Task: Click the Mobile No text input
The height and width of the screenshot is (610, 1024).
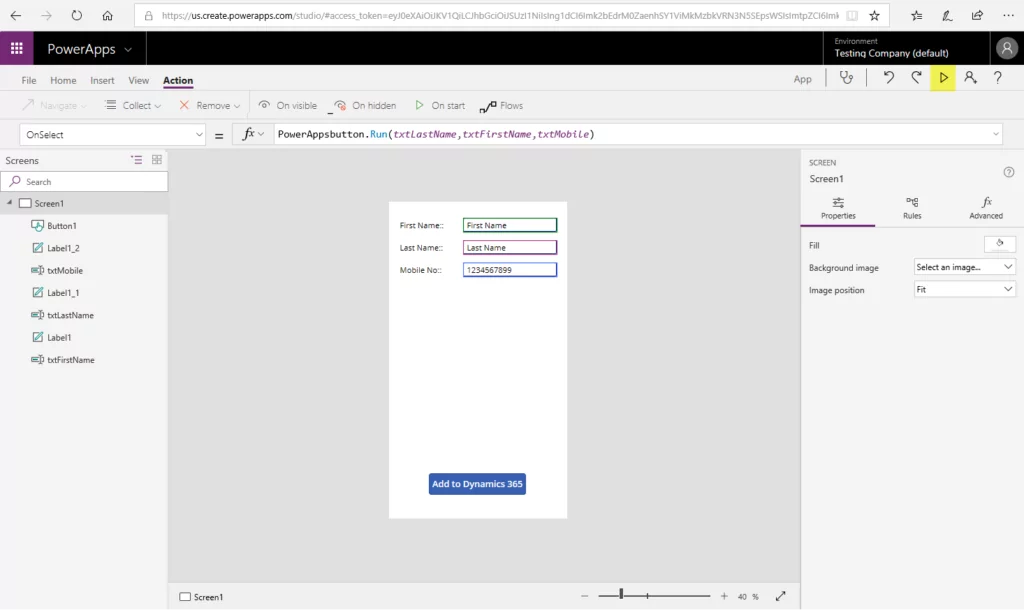Action: pyautogui.click(x=509, y=270)
